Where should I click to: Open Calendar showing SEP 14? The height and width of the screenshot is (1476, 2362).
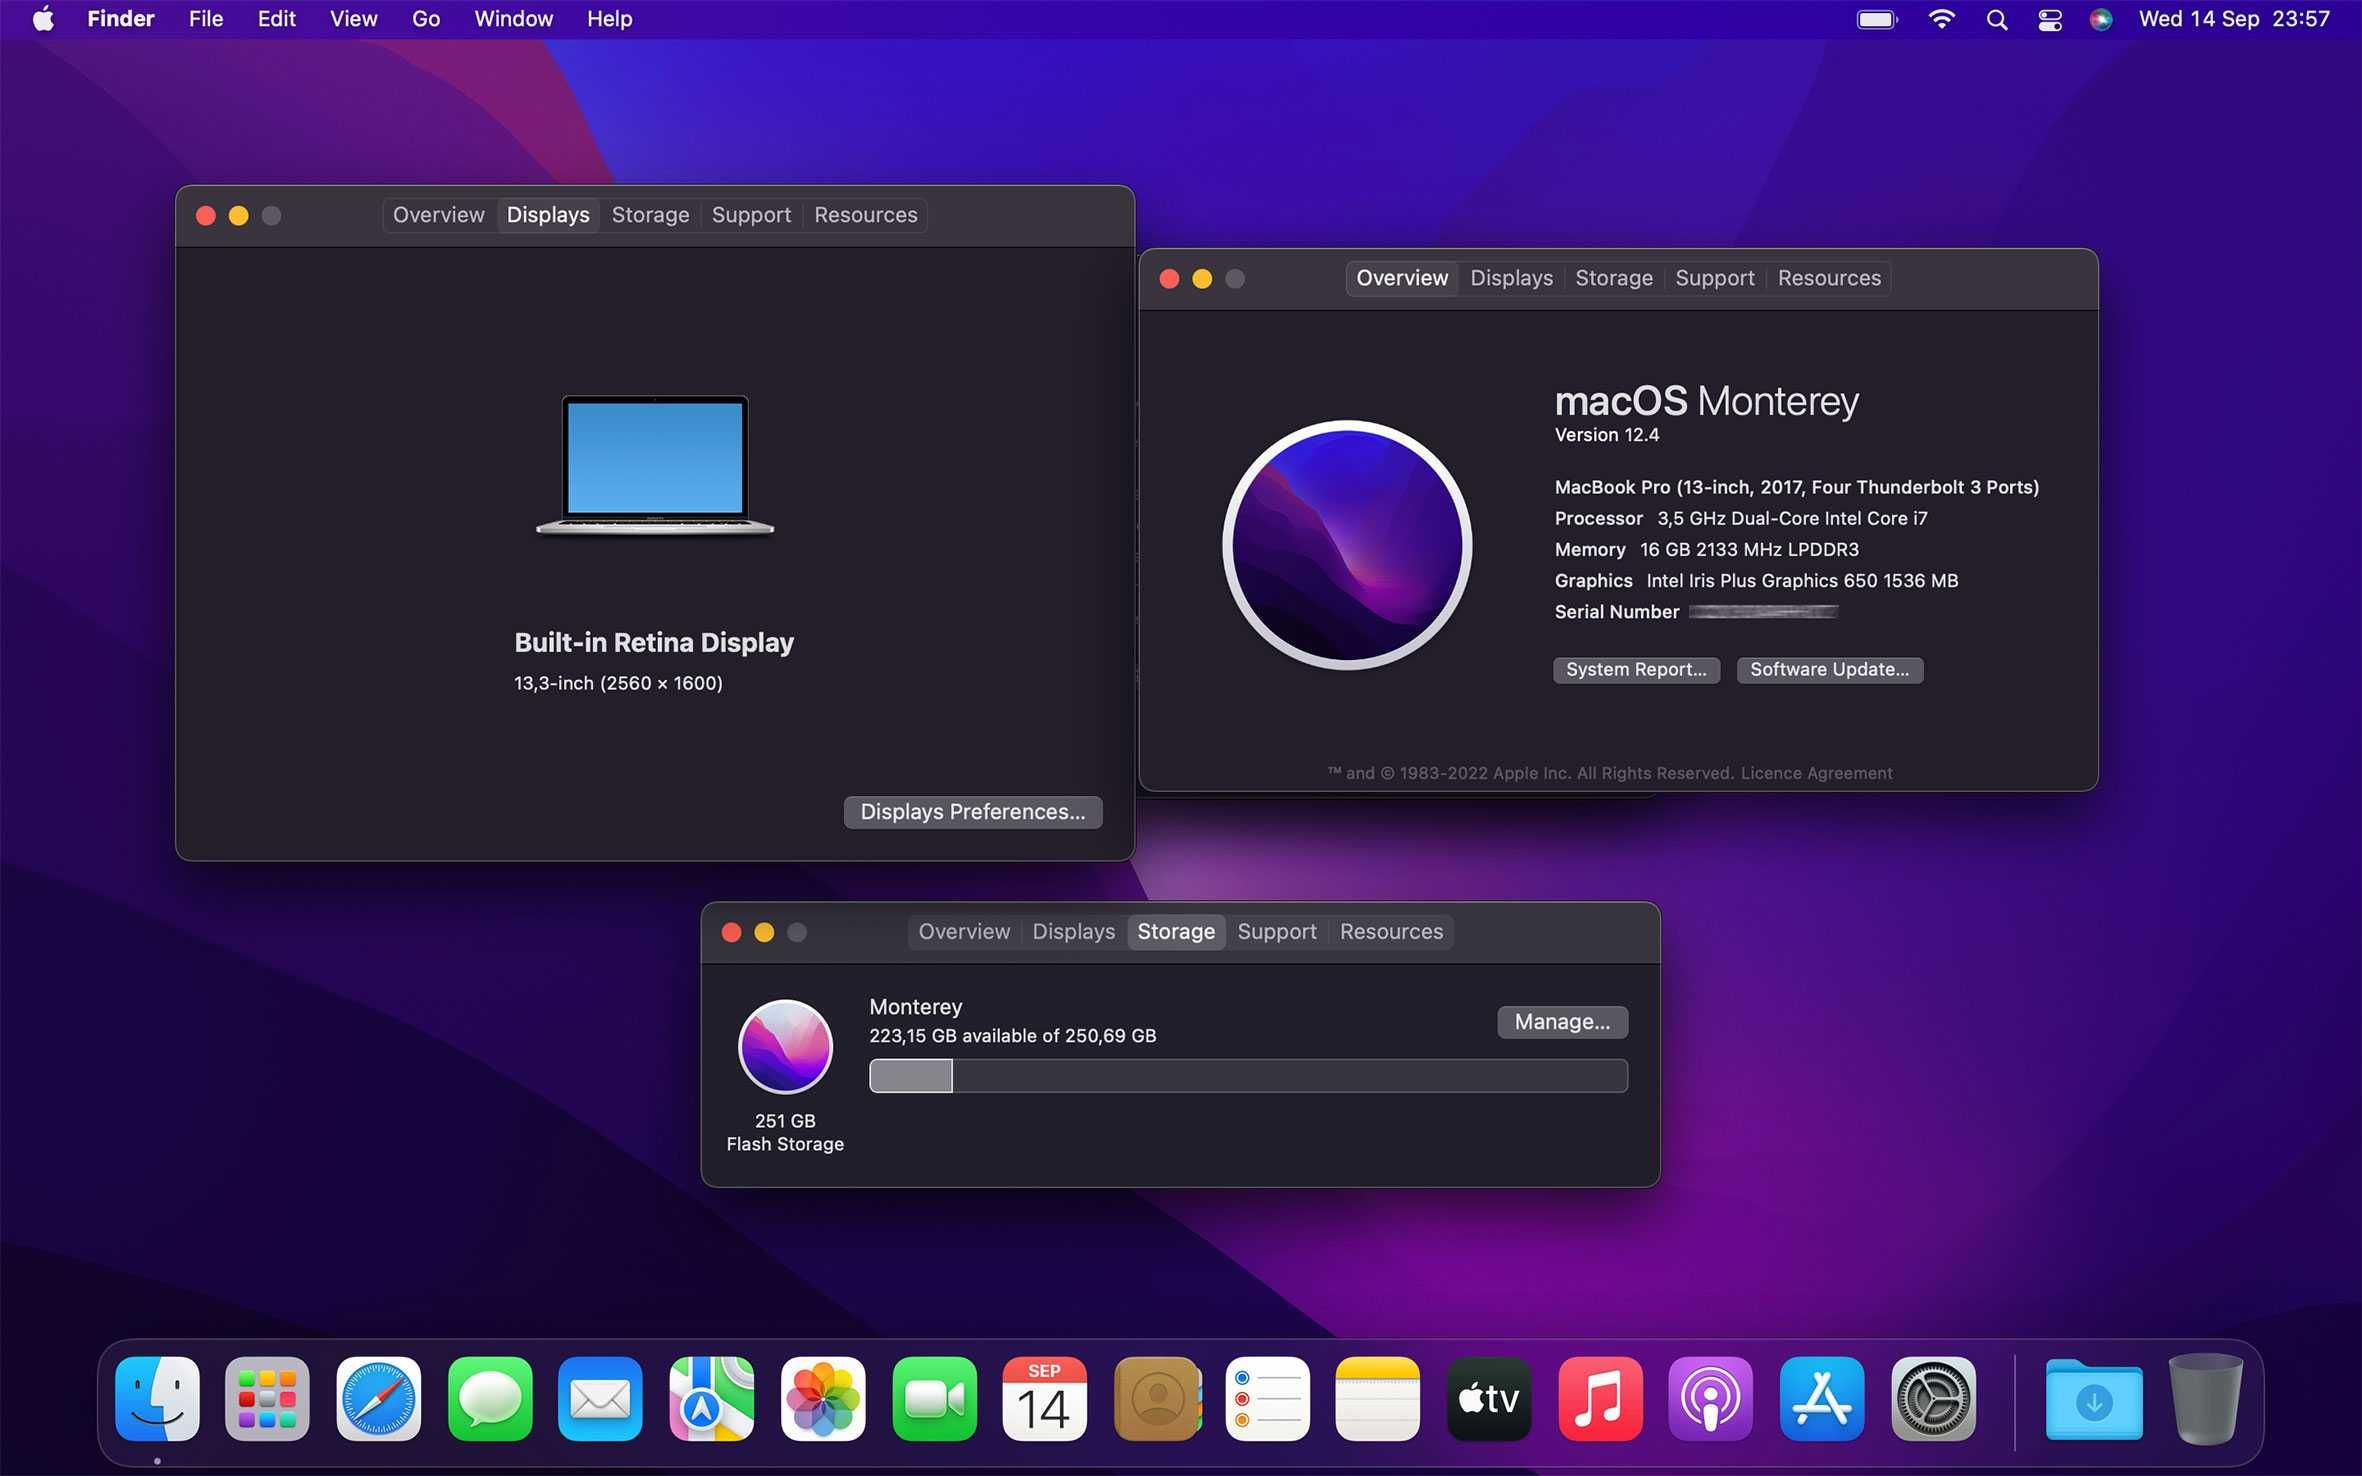coord(1044,1398)
